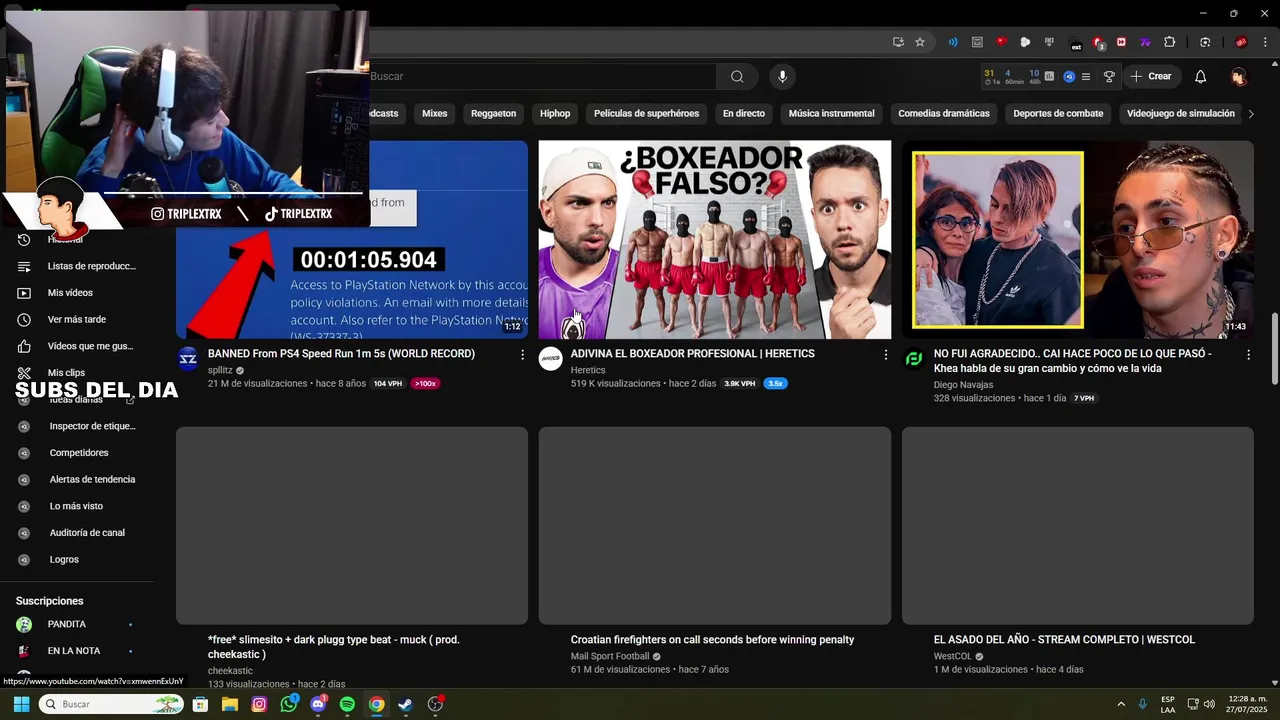1280x720 pixels.
Task: Play Khea video thumbnail
Action: (x=1078, y=240)
